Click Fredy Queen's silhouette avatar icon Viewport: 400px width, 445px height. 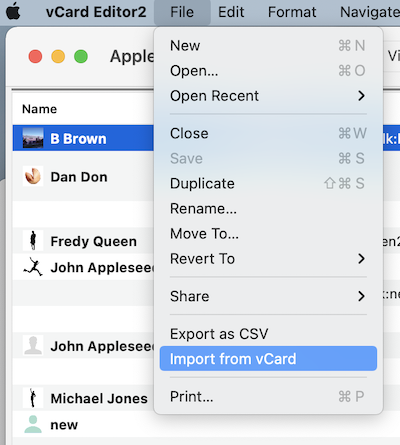point(33,240)
